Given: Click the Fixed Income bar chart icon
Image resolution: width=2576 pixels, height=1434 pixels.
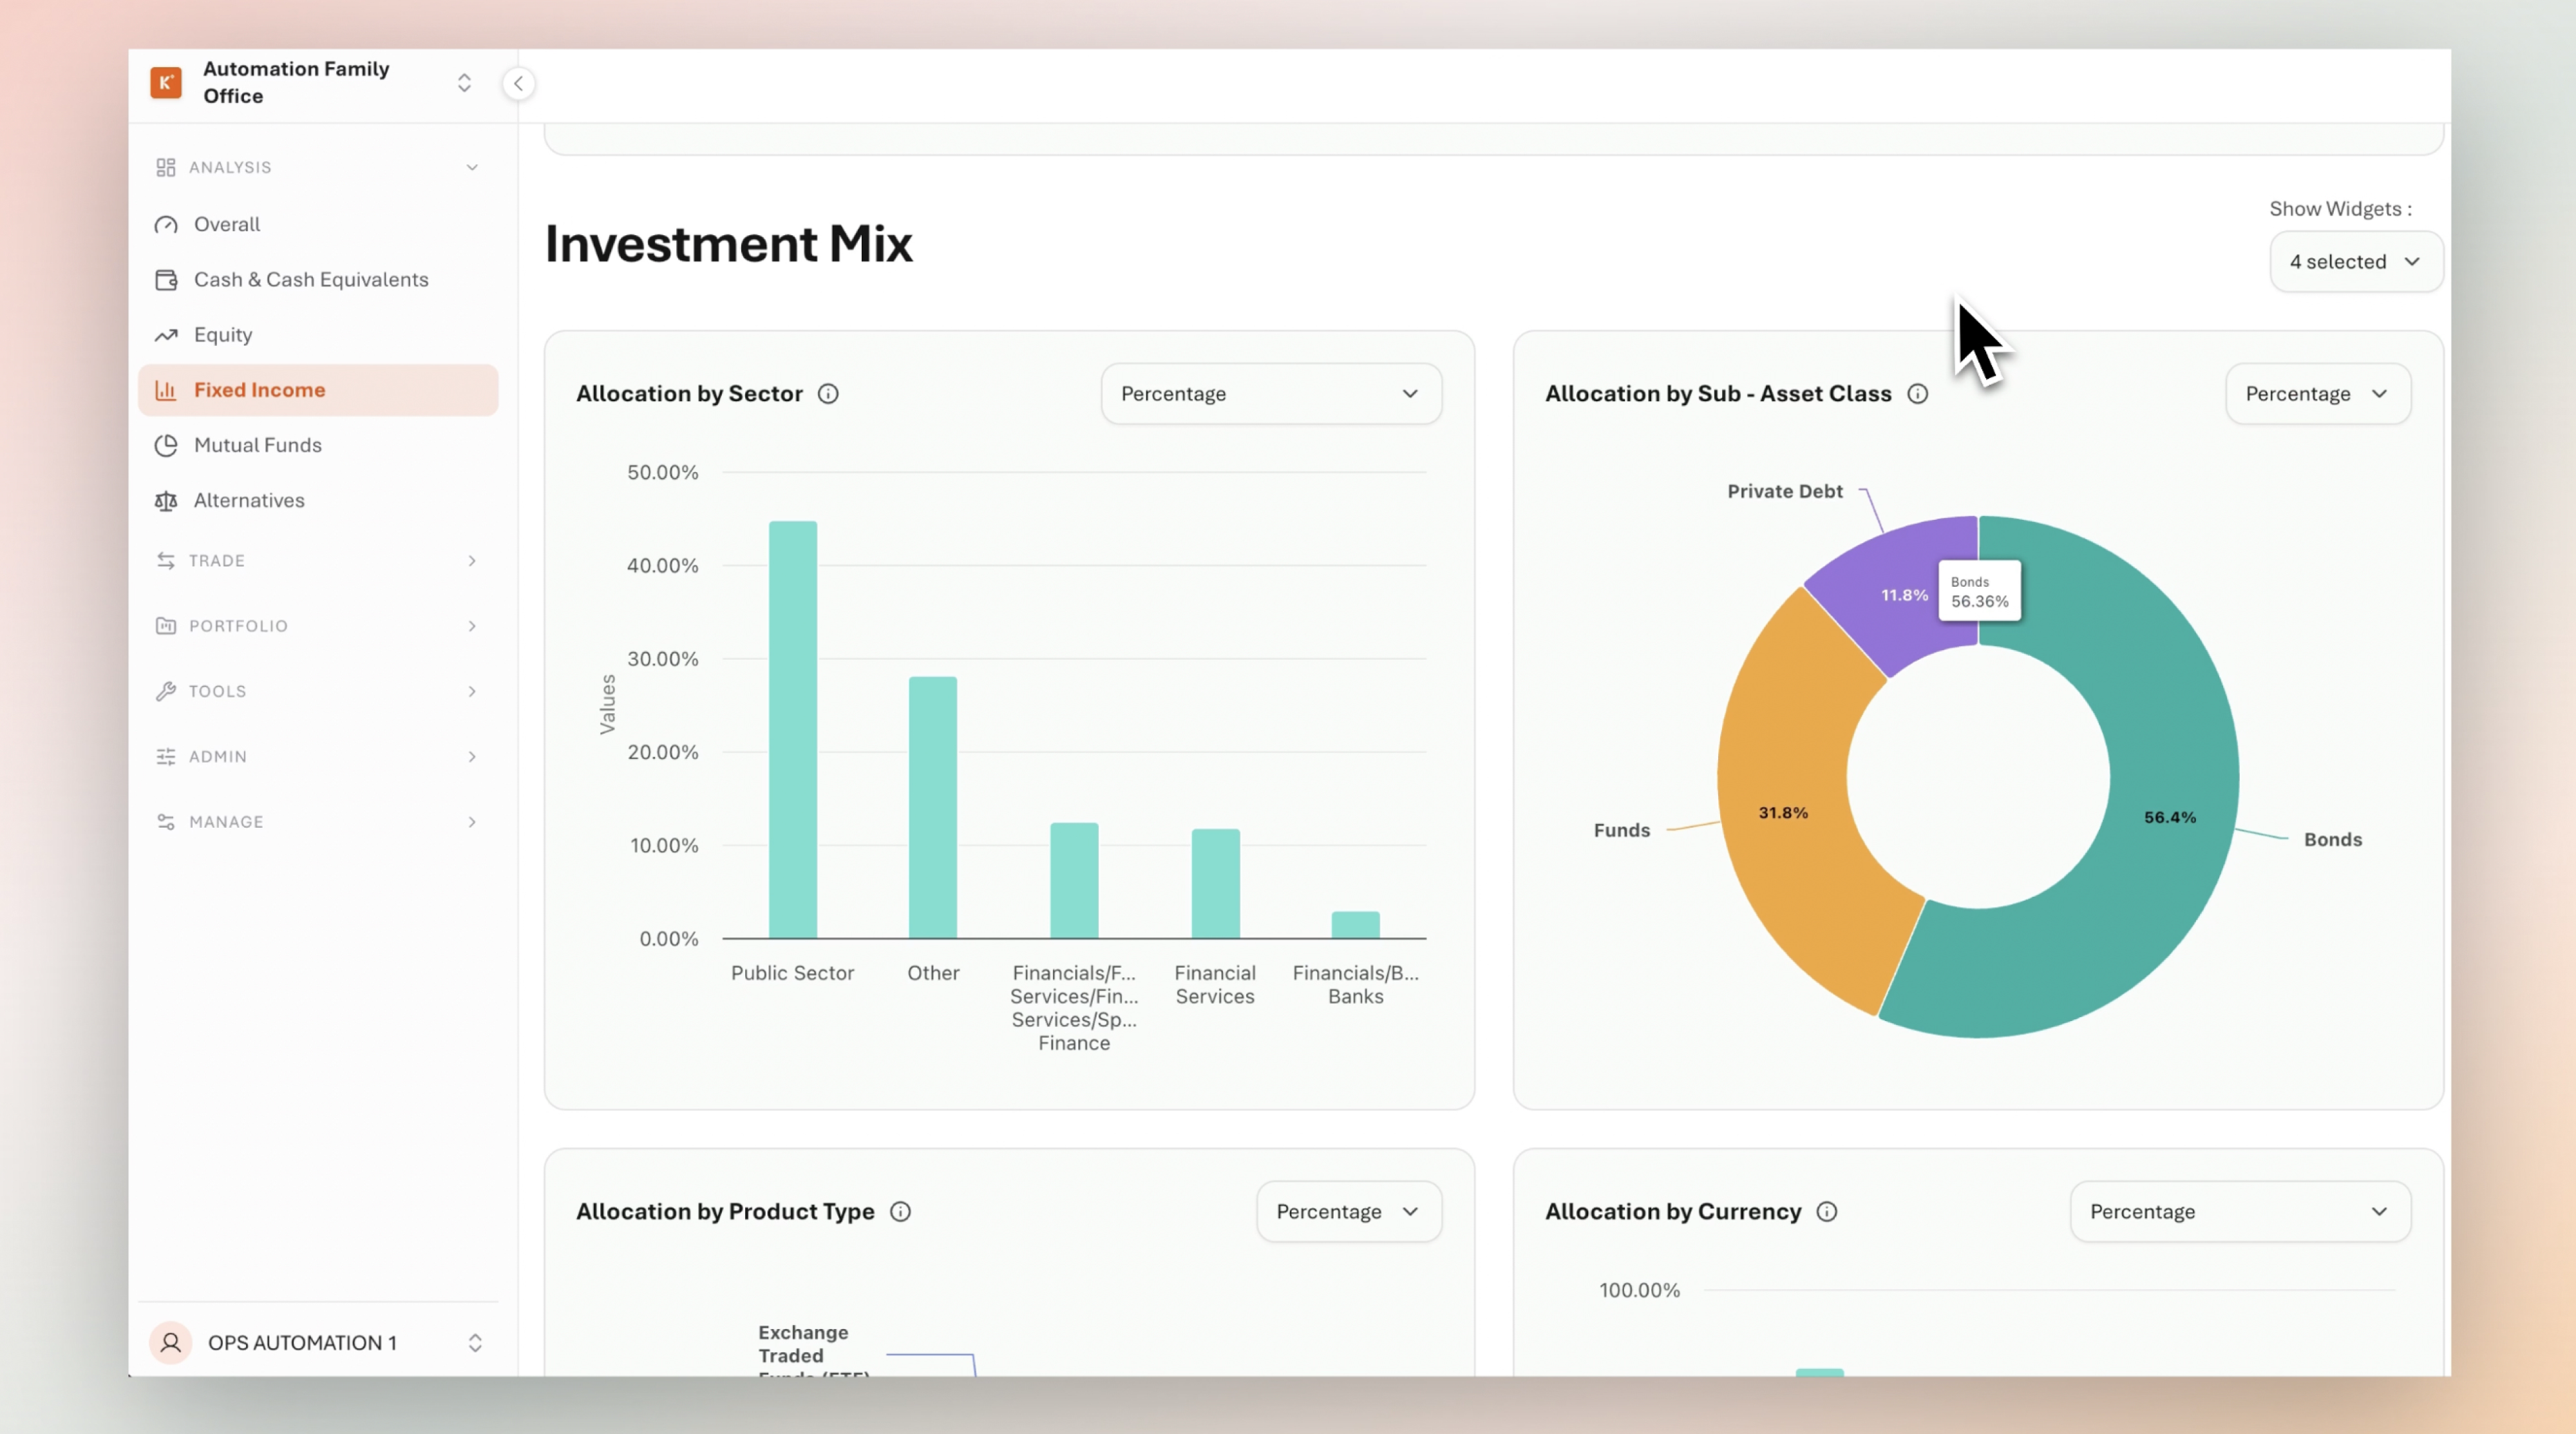Looking at the screenshot, I should [166, 390].
